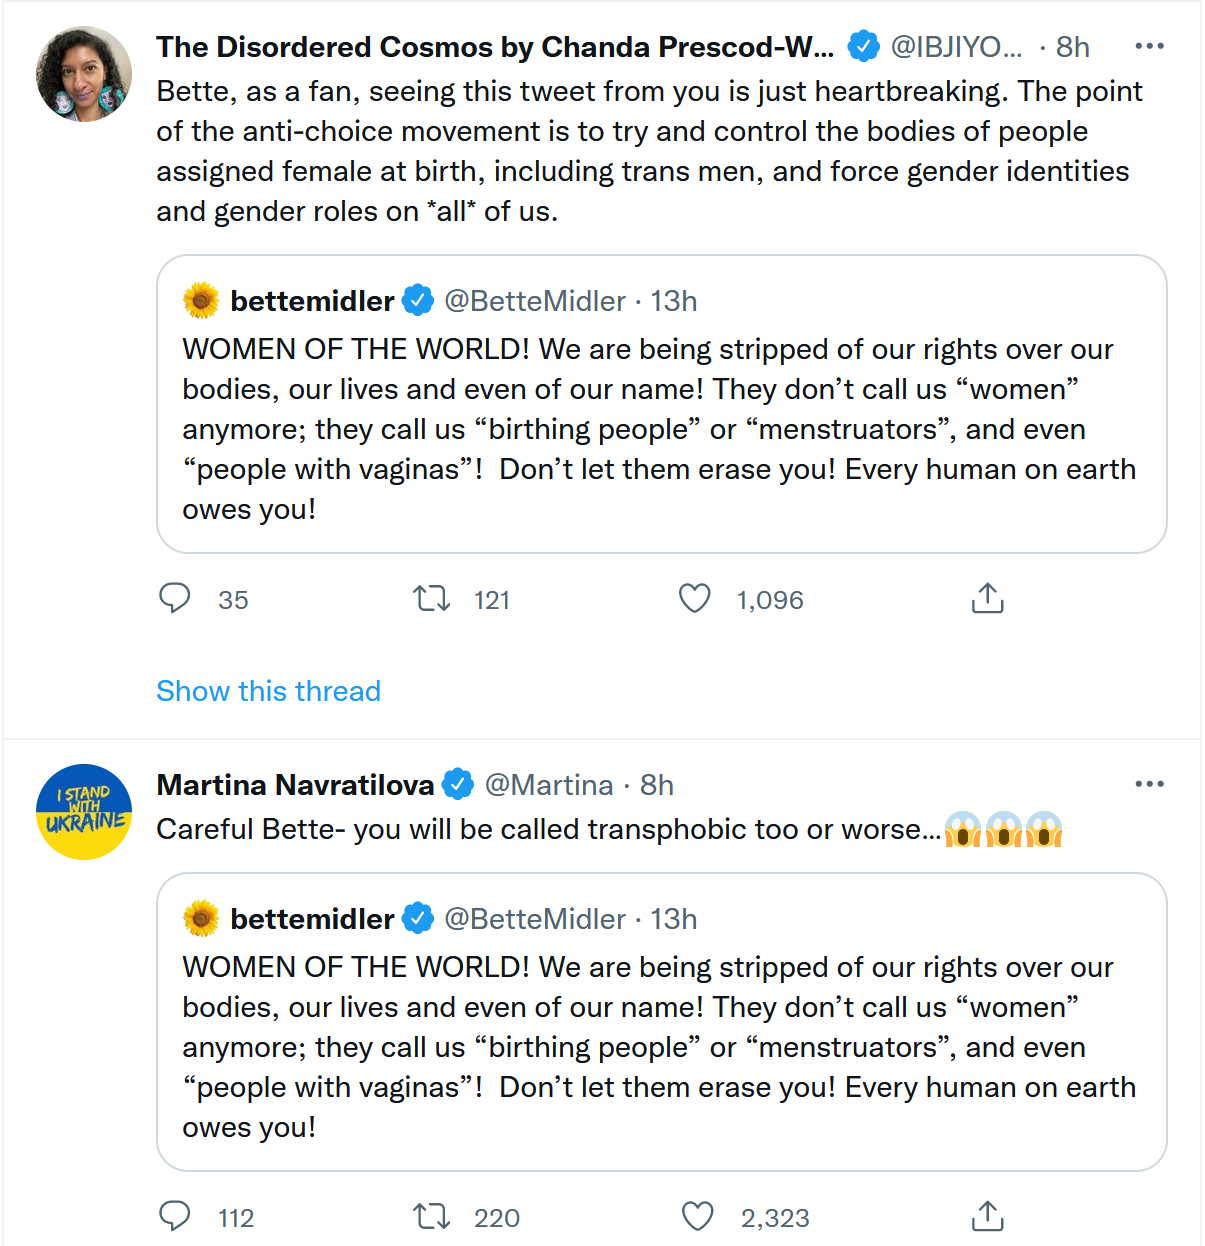Open the Martina Navratilova display name

pos(295,785)
